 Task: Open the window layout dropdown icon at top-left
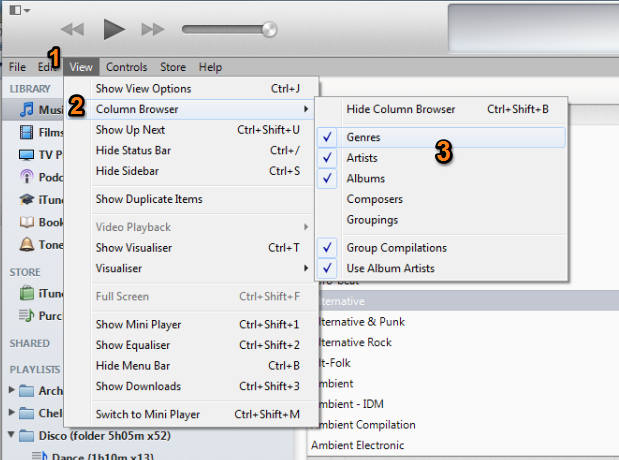tap(19, 10)
